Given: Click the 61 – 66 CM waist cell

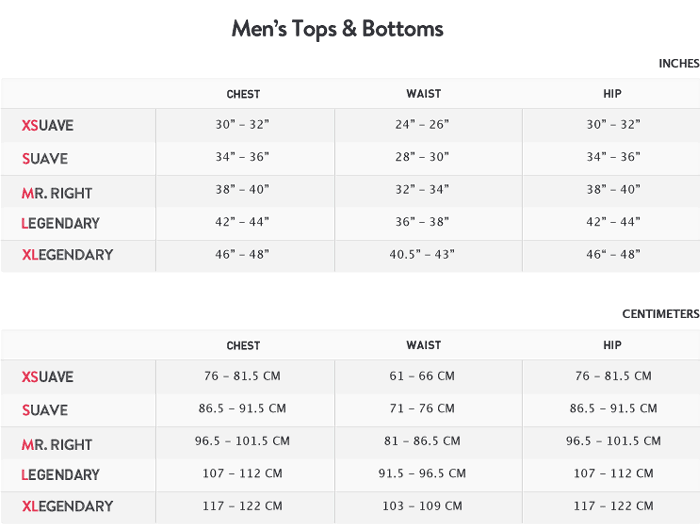Looking at the screenshot, I should [423, 376].
